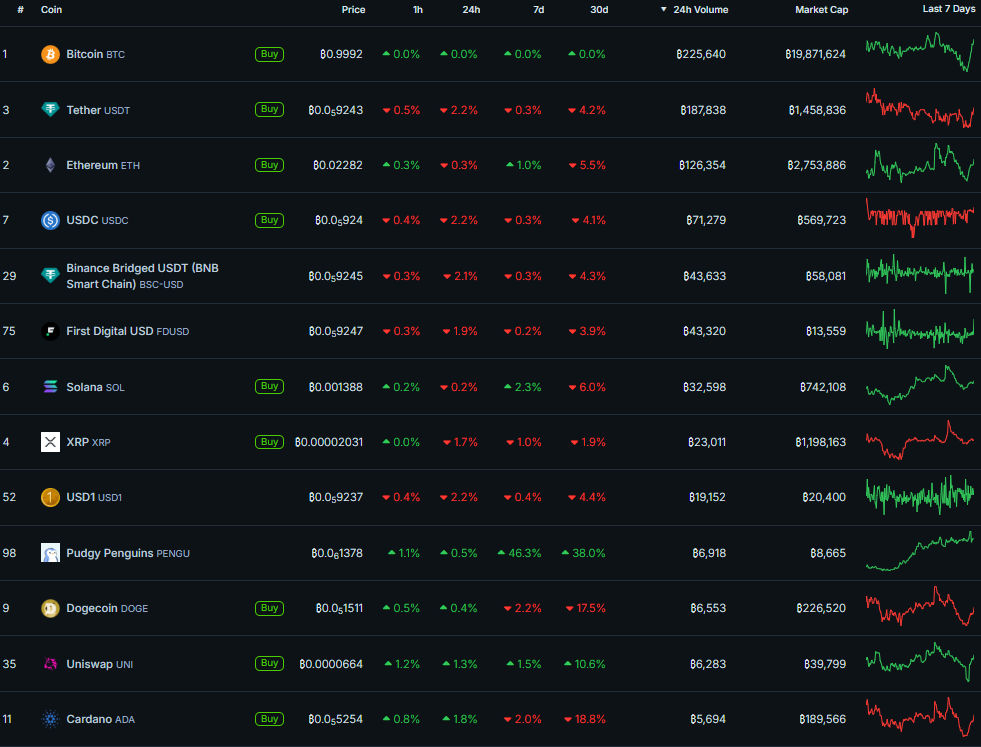Screen dimensions: 981x747
Task: Open XRP's 7-day sparkline chart
Action: coord(920,440)
